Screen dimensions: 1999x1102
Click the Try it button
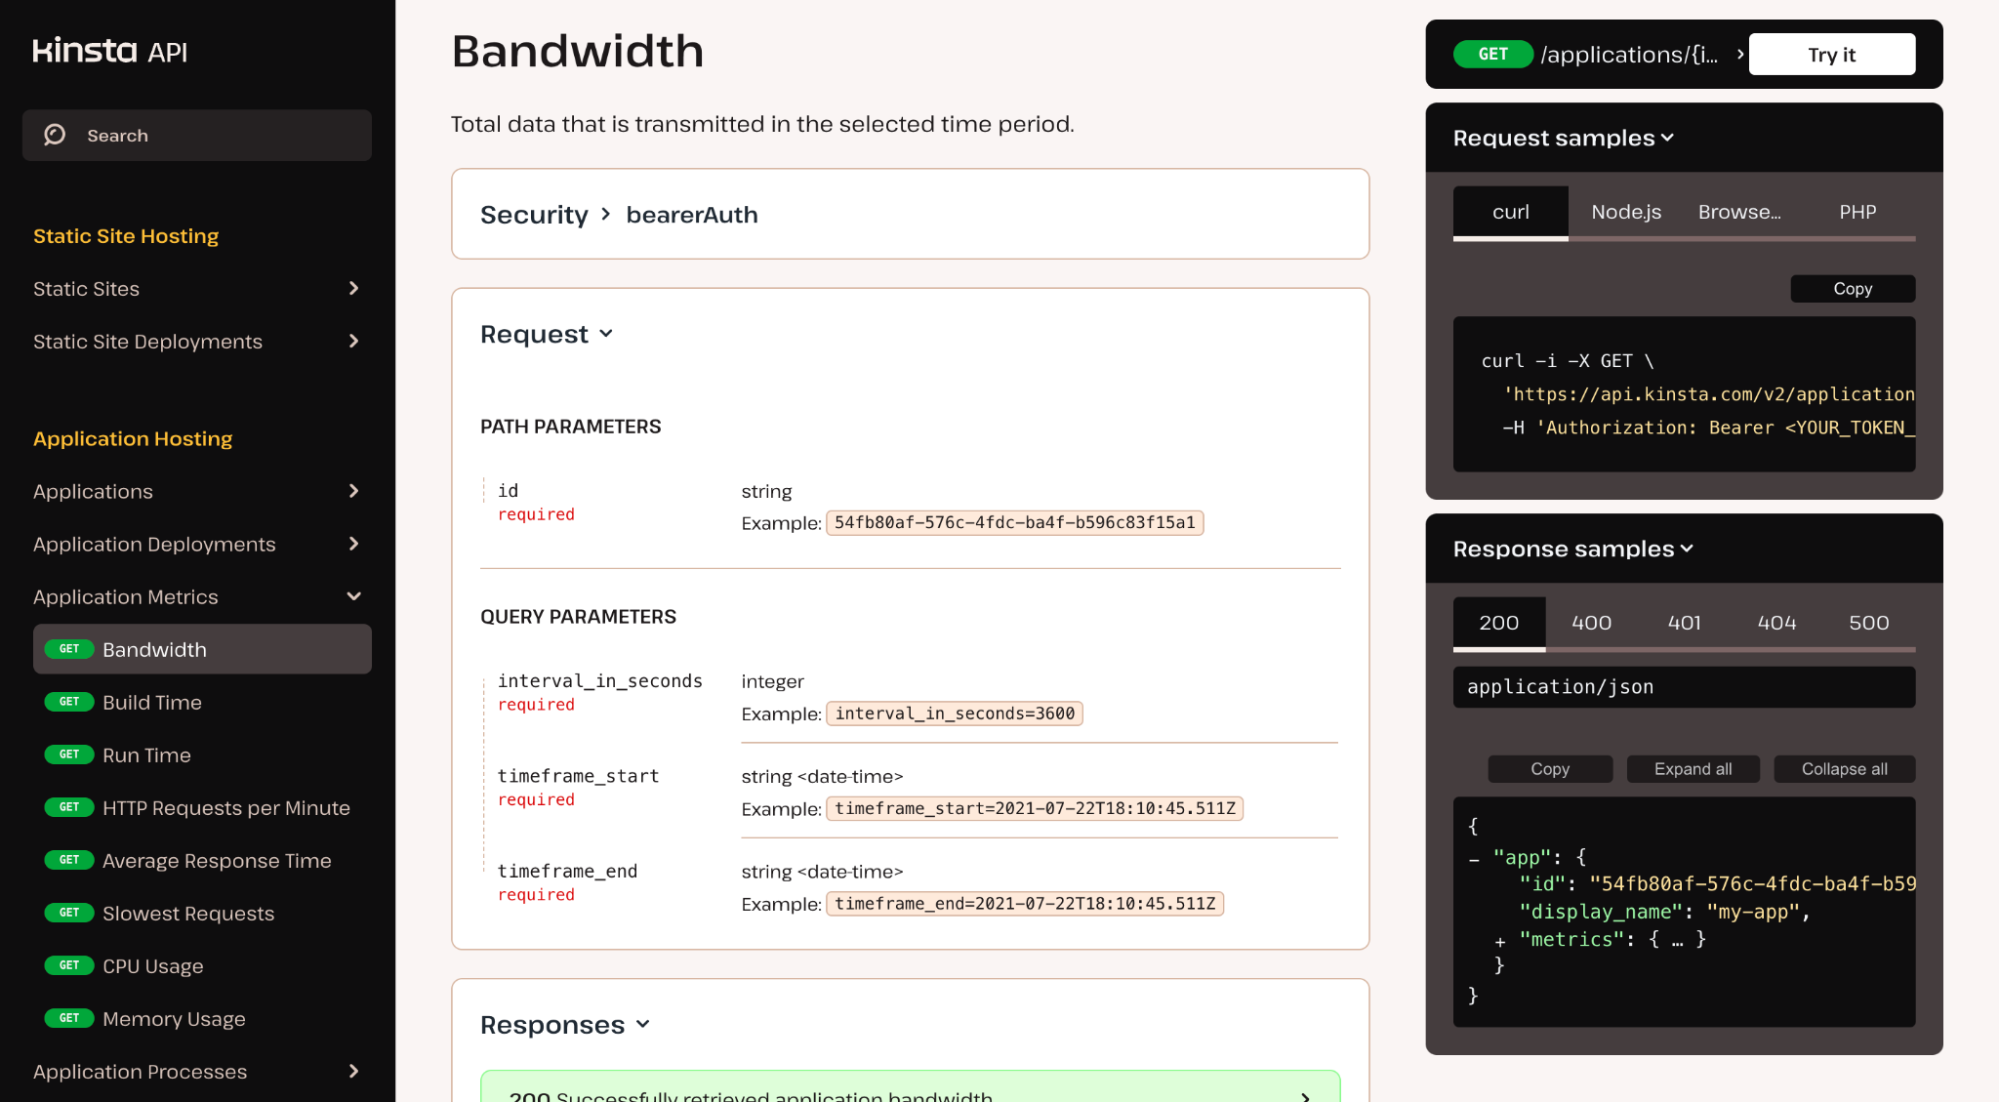pyautogui.click(x=1832, y=53)
